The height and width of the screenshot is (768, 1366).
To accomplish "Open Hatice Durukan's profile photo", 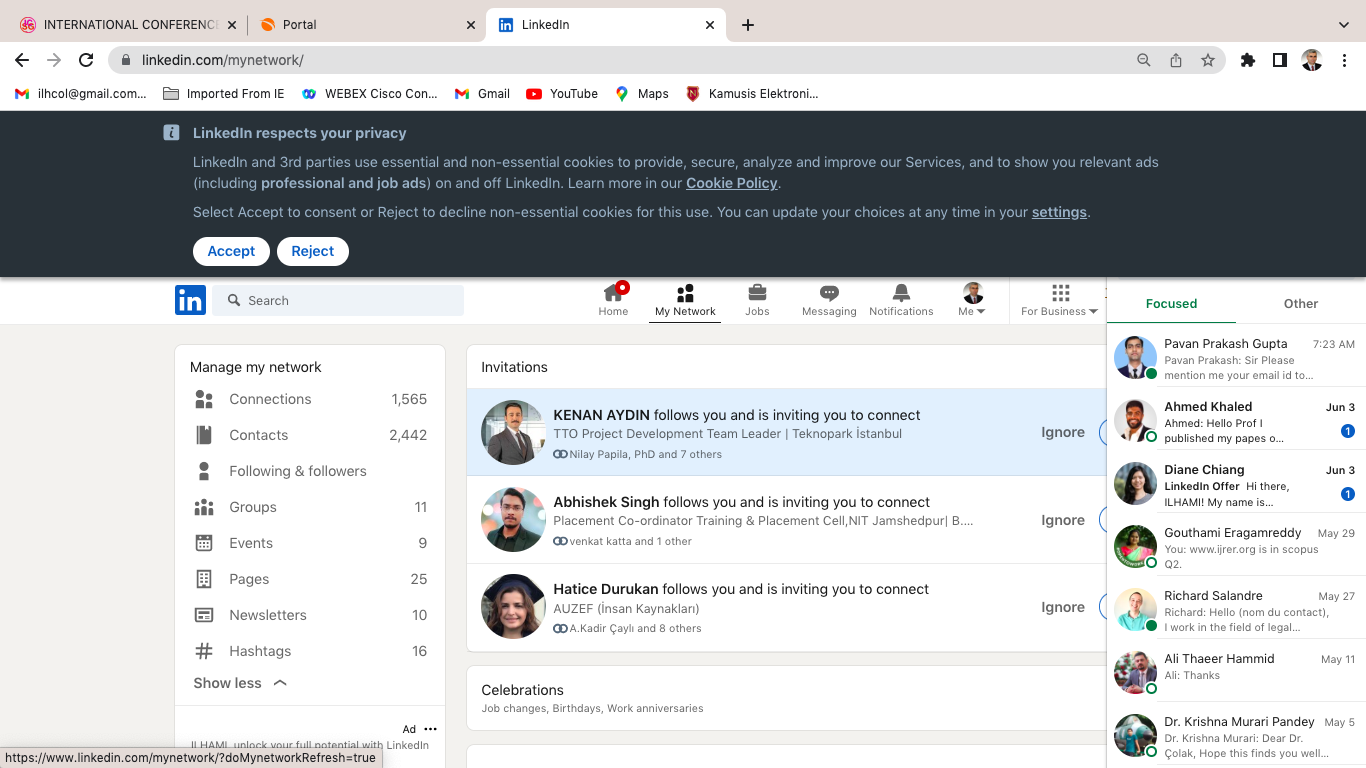I will [x=513, y=607].
